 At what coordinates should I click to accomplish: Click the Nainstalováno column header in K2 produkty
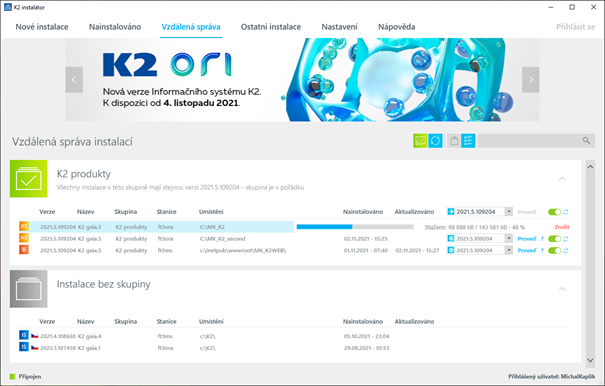click(363, 212)
